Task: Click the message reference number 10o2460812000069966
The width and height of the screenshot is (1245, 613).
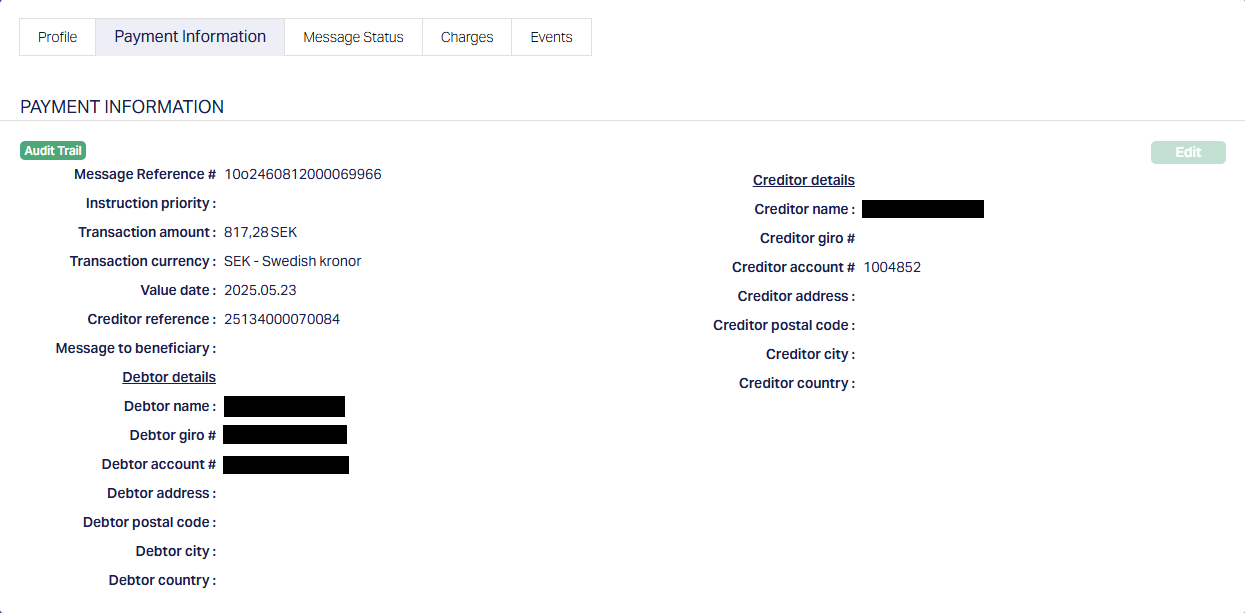Action: 302,174
